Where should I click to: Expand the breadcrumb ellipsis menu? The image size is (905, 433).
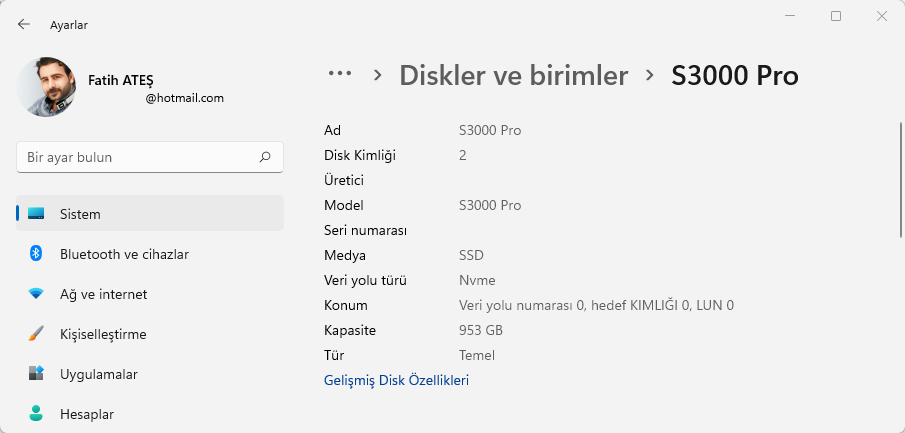point(340,73)
